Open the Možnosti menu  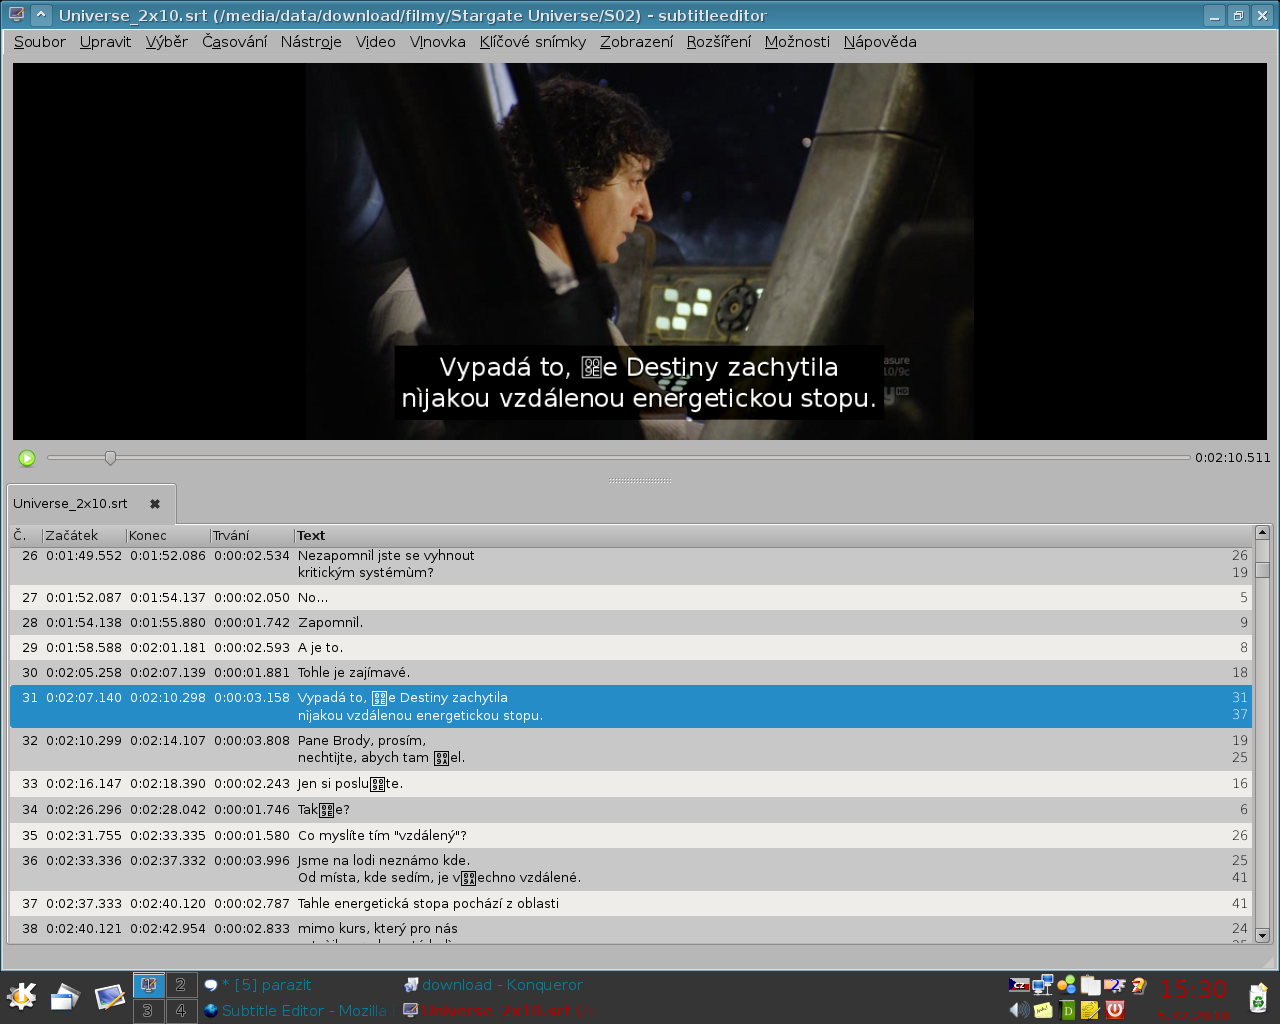tap(797, 42)
